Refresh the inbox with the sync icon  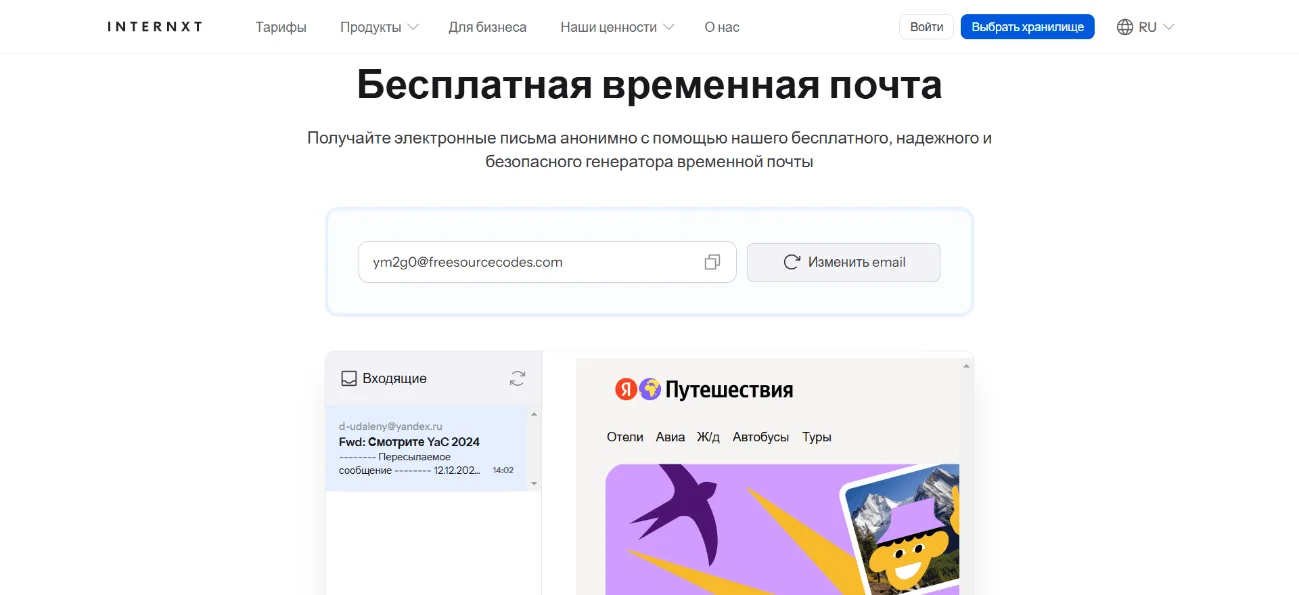point(517,378)
